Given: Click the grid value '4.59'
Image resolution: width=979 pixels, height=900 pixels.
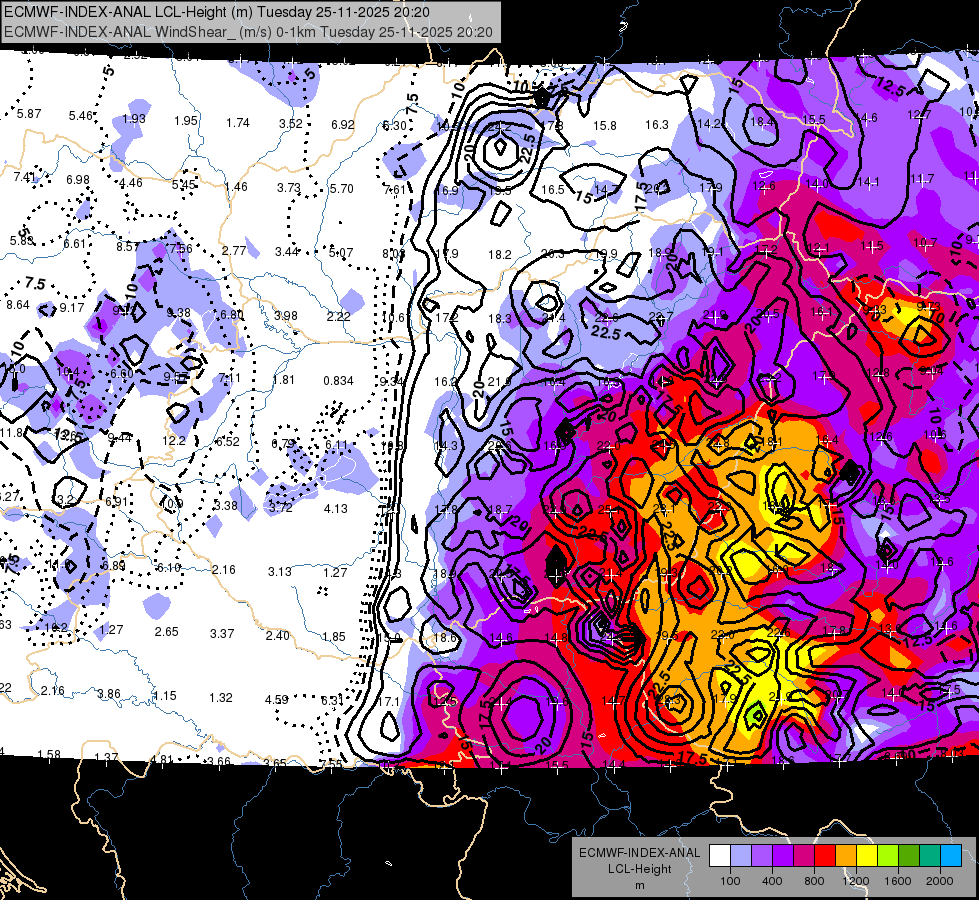Looking at the screenshot, I should click(x=277, y=700).
